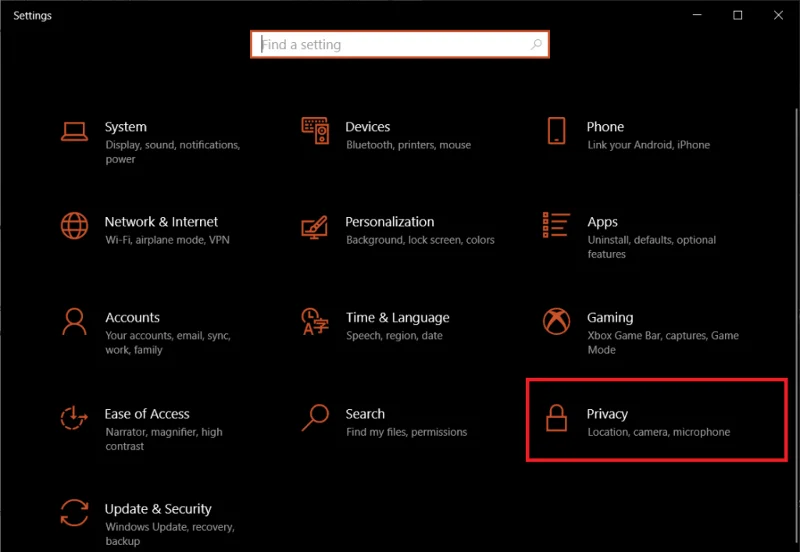This screenshot has height=552, width=800.
Task: Click 'Uninstall, defaults, optional features' text
Action: click(652, 247)
